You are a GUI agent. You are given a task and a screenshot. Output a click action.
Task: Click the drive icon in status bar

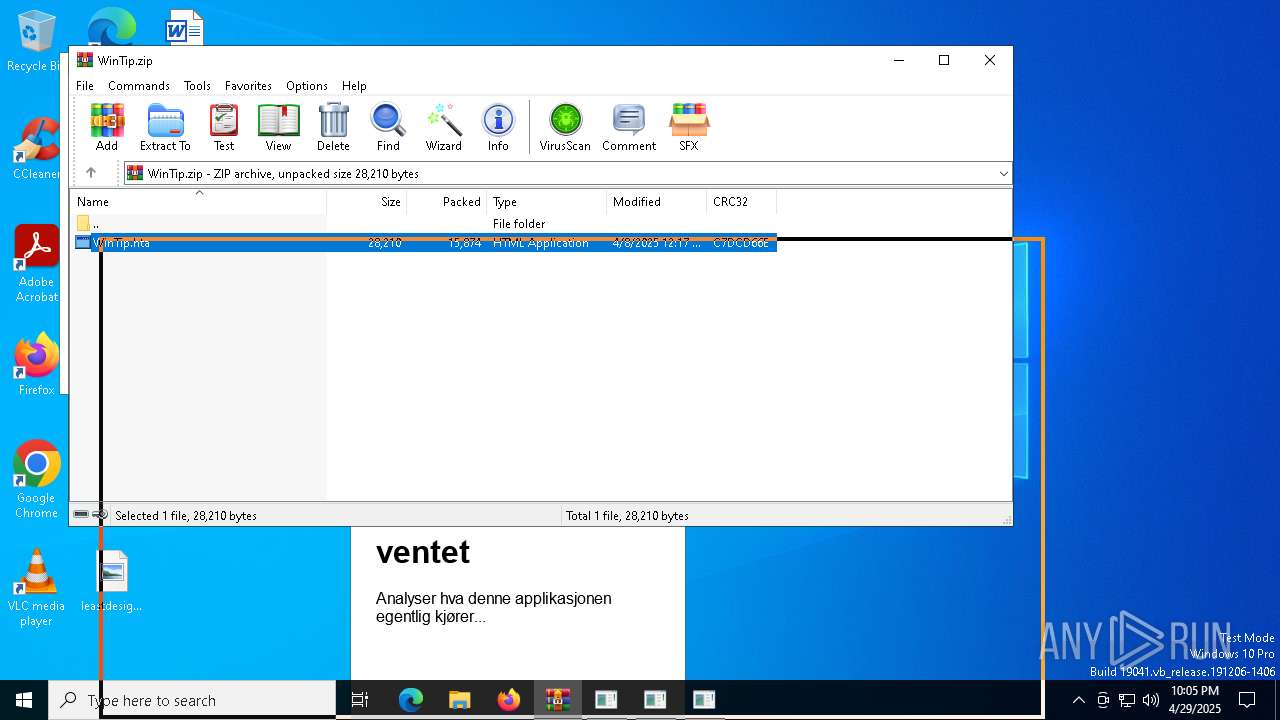coord(81,515)
